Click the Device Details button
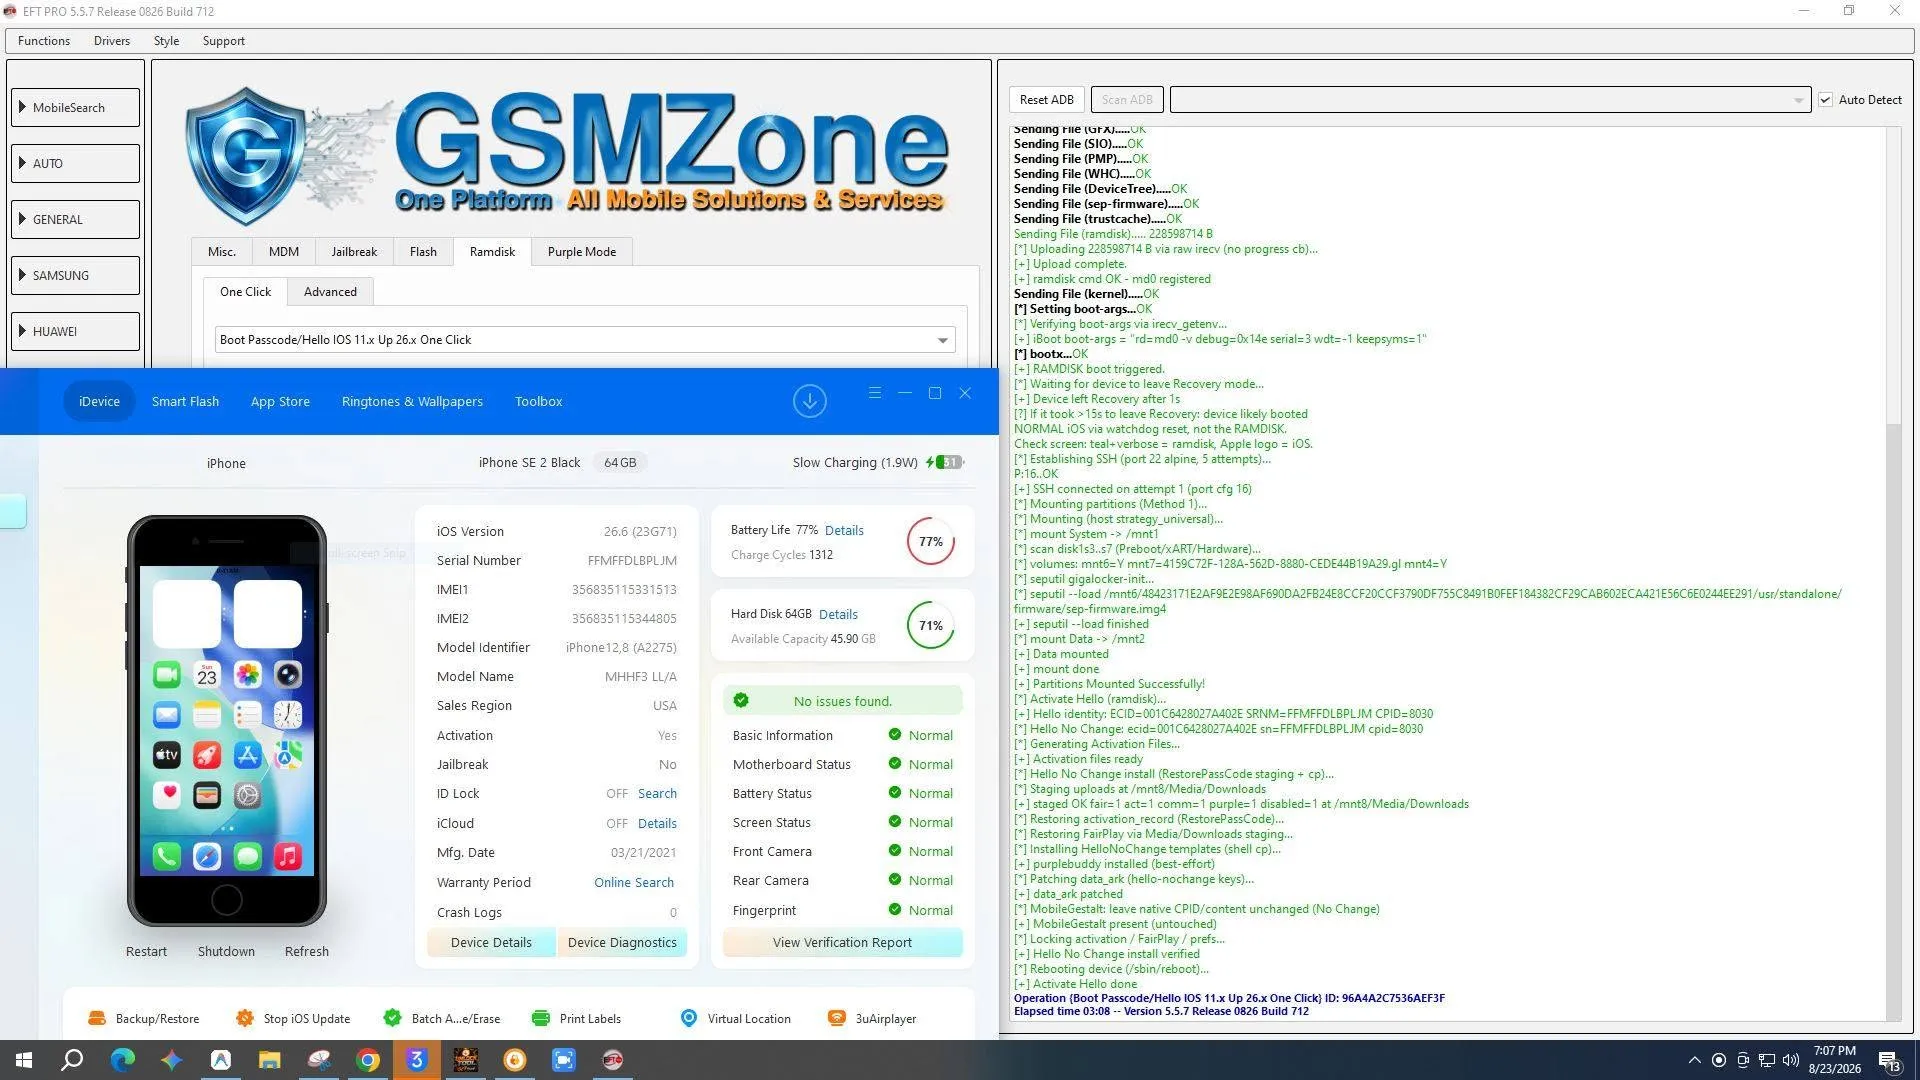 pos(491,942)
